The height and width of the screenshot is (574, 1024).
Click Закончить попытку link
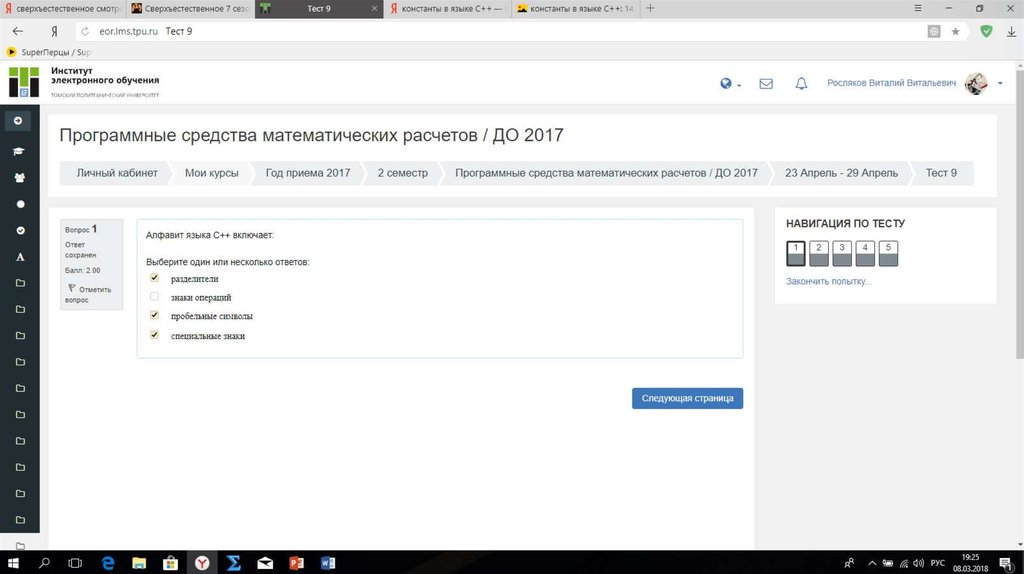pyautogui.click(x=829, y=281)
